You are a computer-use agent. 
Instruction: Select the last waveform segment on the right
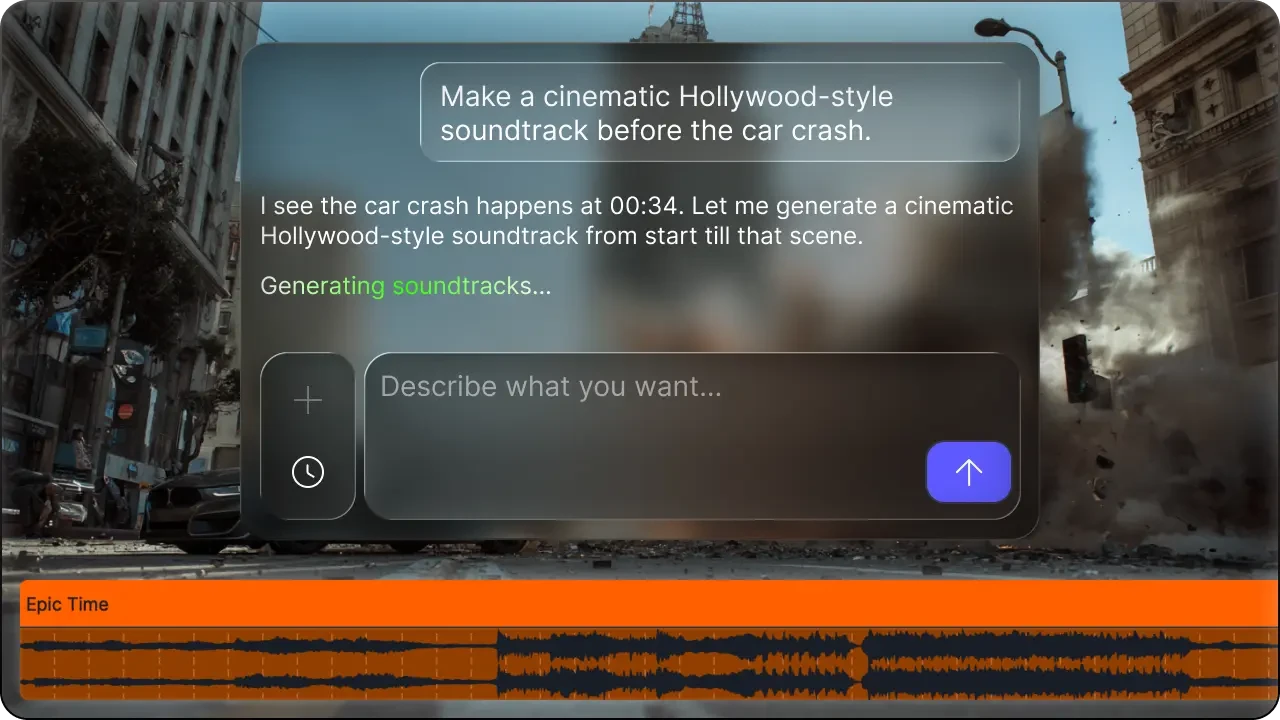[x=1068, y=664]
